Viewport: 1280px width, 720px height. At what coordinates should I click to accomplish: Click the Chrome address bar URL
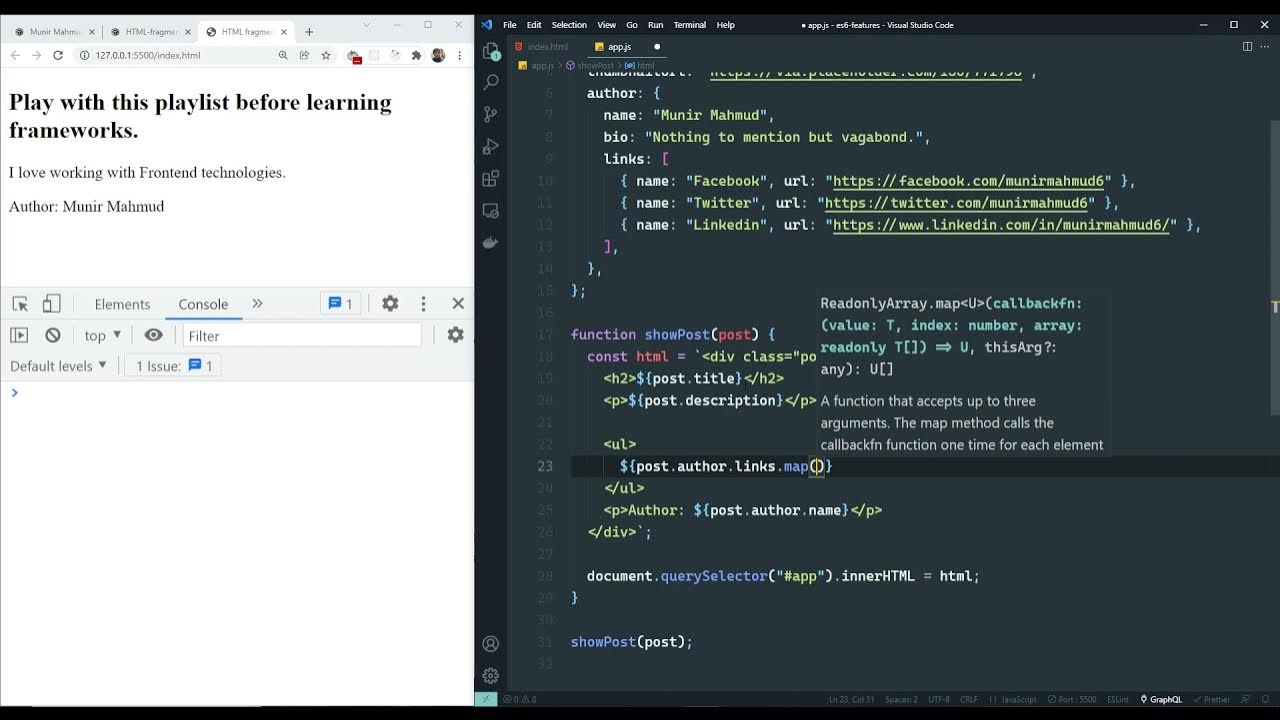tap(148, 55)
